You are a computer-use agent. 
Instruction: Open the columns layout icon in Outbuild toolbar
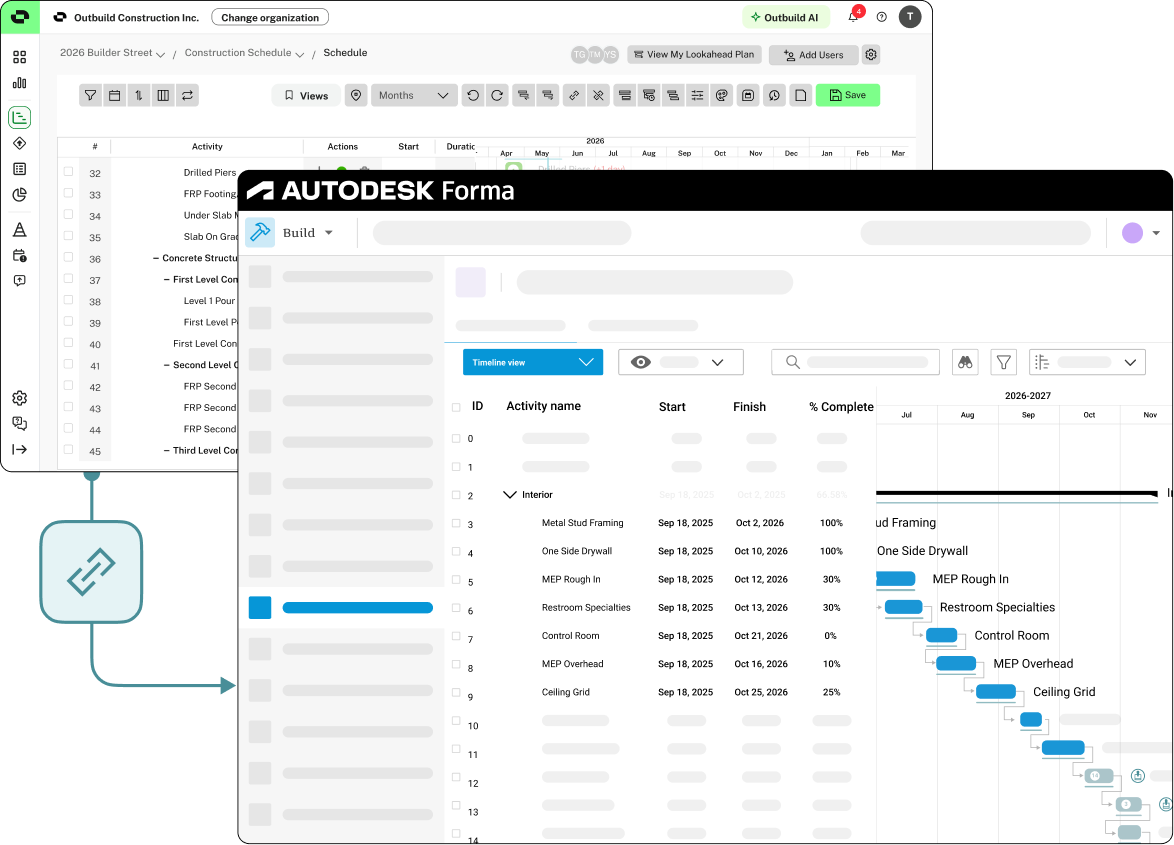coord(163,96)
